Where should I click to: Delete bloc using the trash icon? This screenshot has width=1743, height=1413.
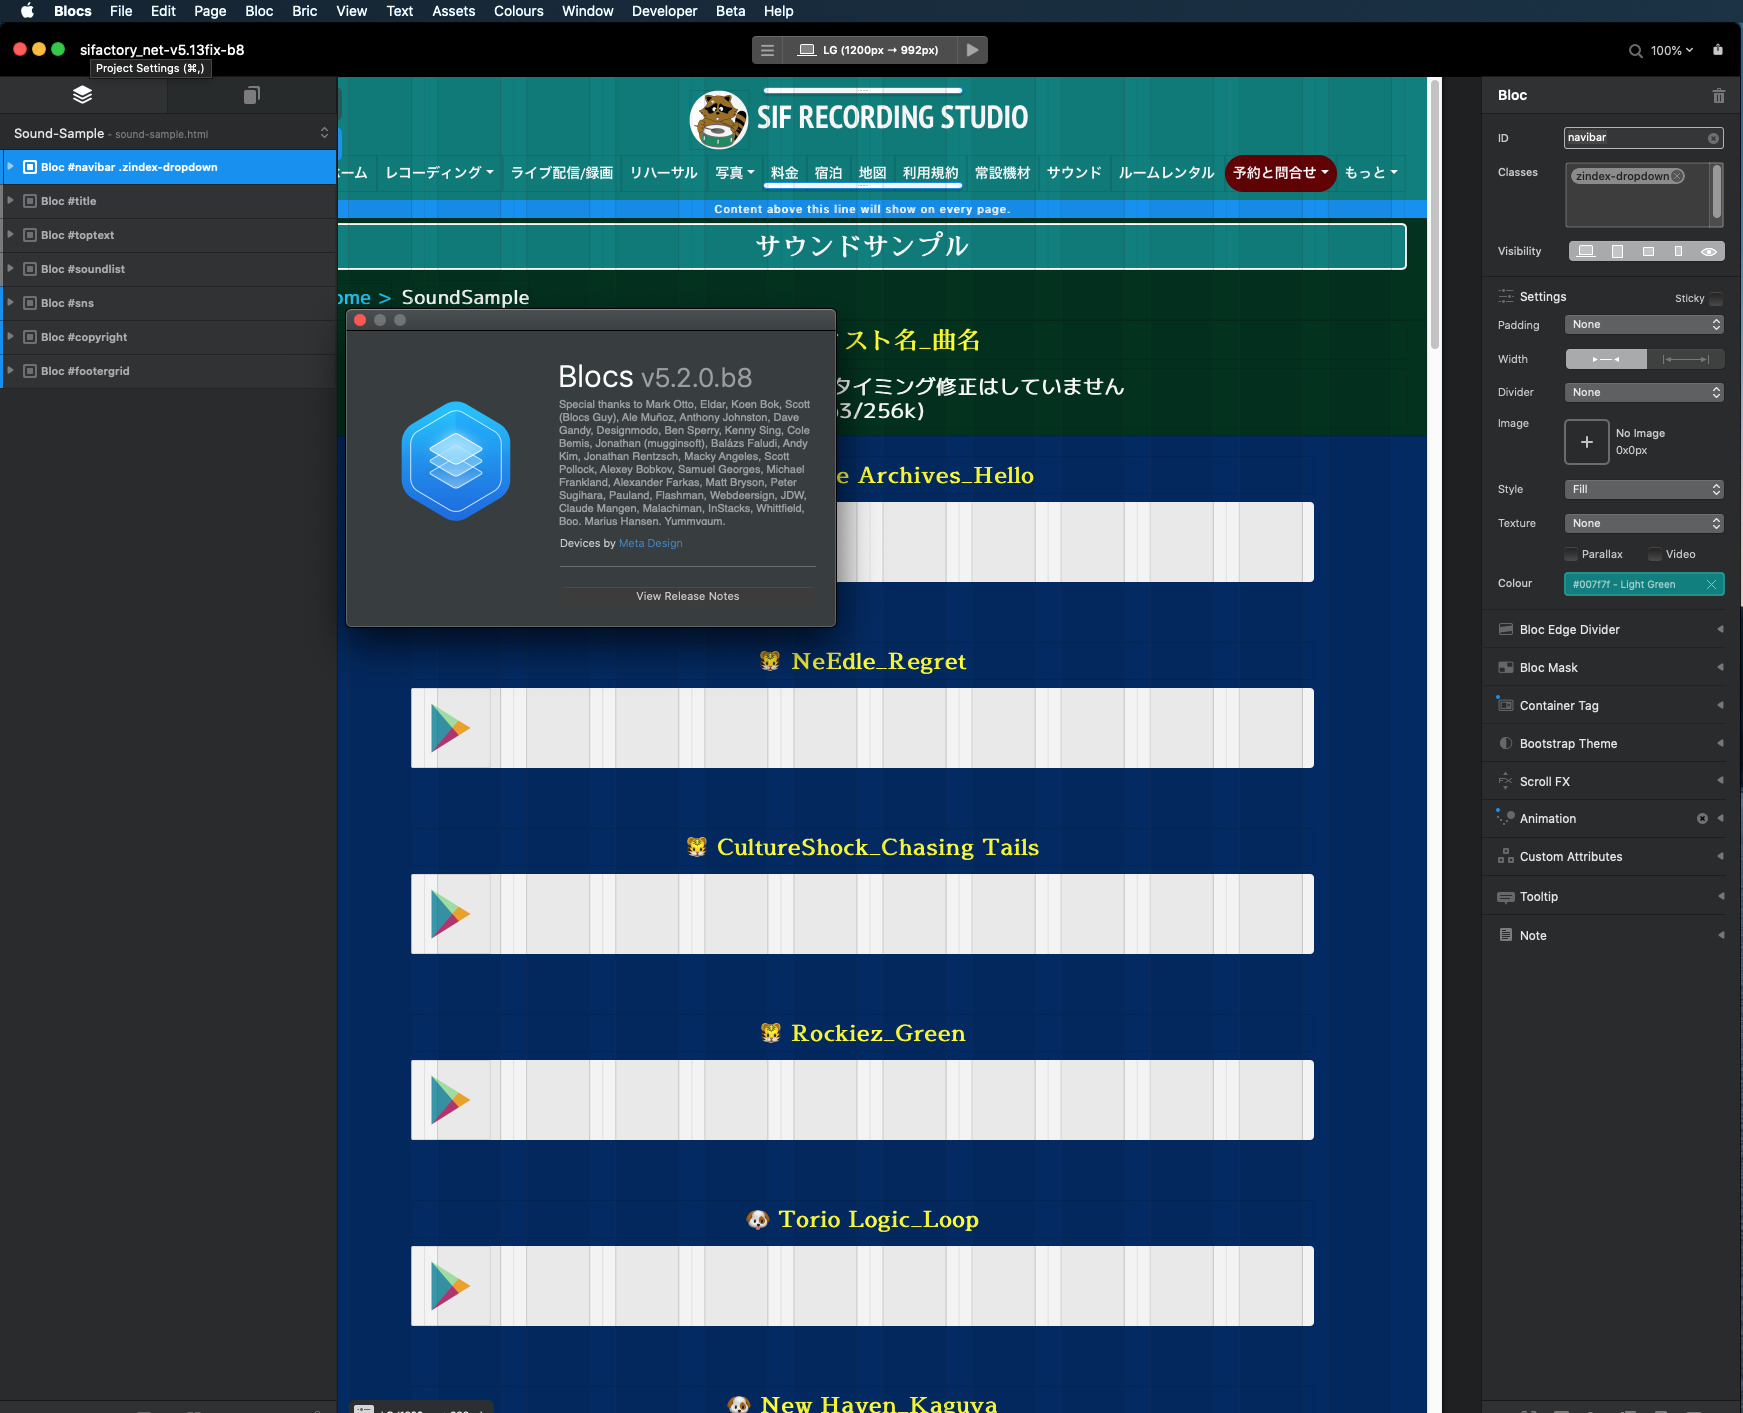(1718, 96)
